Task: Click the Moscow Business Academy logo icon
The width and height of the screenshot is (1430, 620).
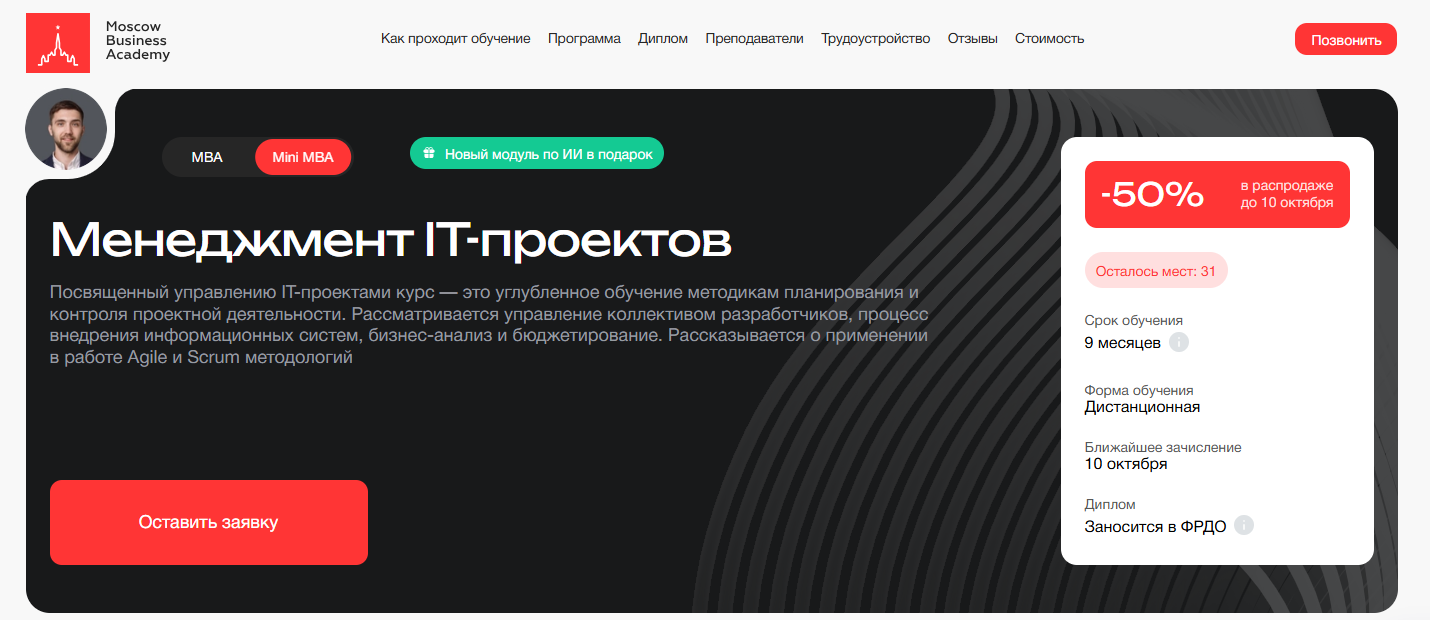Action: 58,43
